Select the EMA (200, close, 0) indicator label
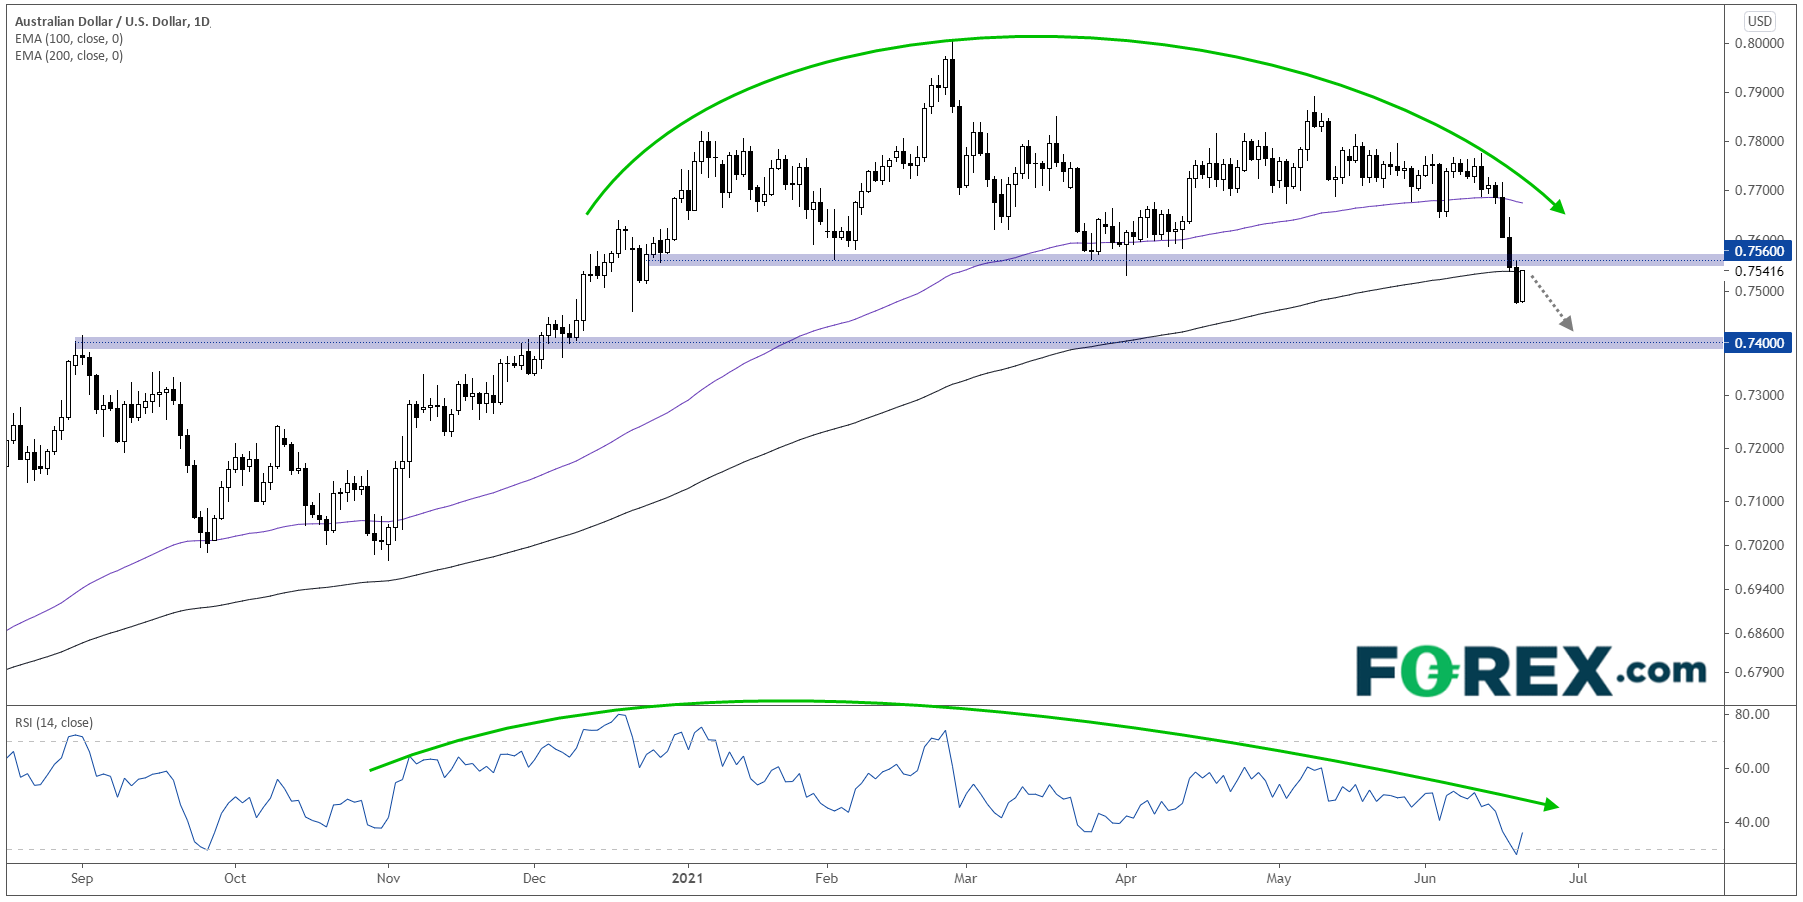The width and height of the screenshot is (1803, 902). click(69, 56)
